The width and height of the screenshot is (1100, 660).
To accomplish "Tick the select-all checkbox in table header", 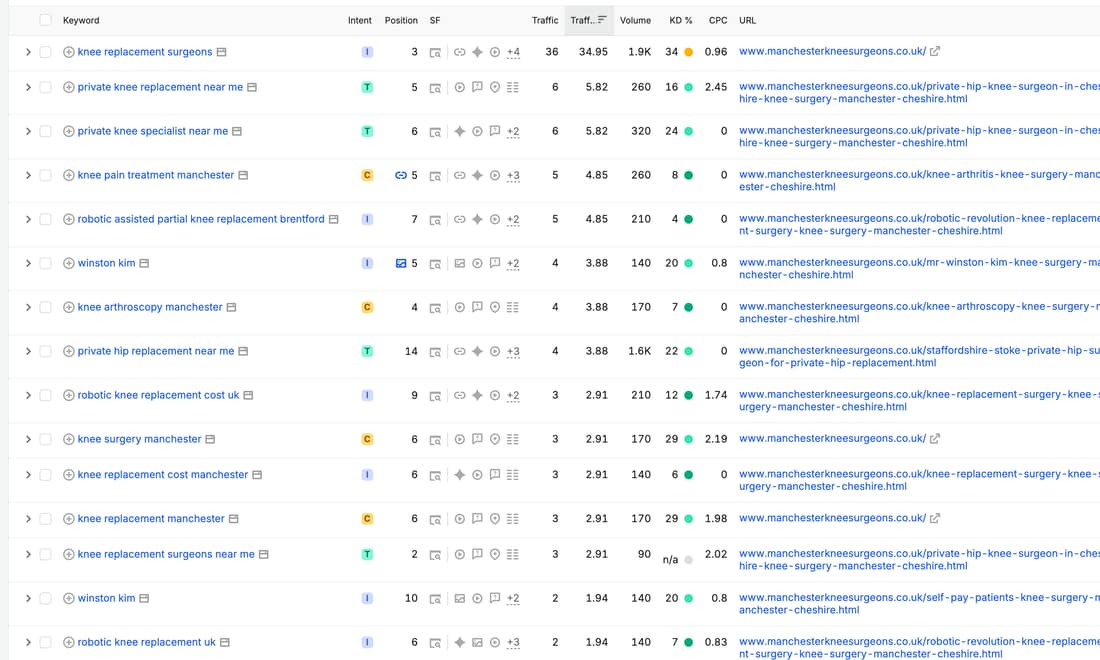I will (46, 20).
